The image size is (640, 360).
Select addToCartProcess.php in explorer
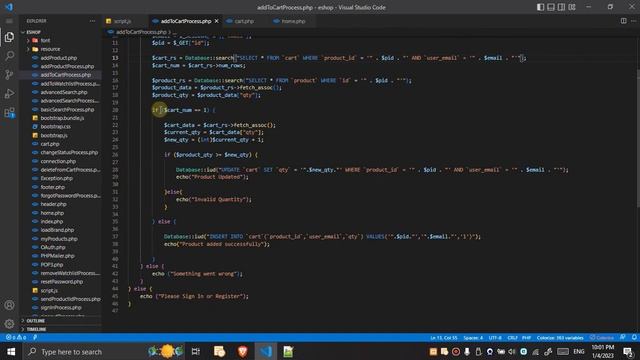click(65, 75)
